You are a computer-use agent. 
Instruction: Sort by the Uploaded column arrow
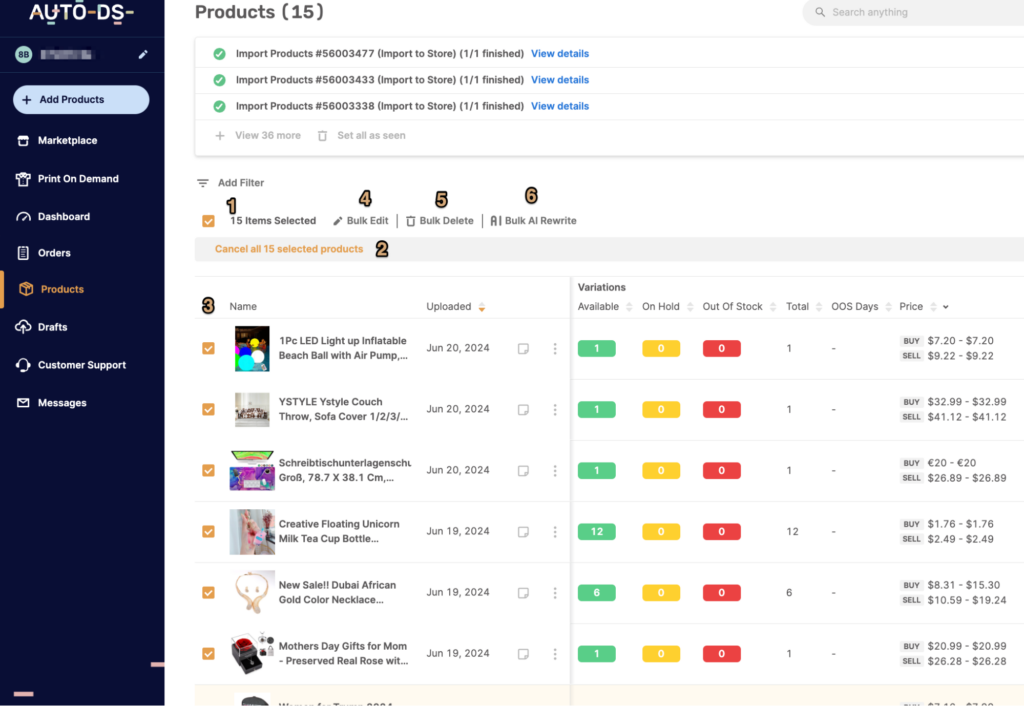coord(482,307)
